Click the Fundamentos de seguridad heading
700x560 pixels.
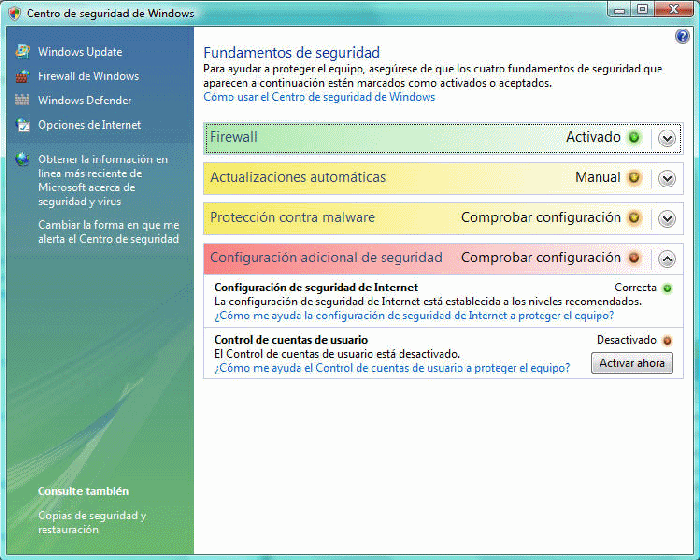click(x=292, y=53)
